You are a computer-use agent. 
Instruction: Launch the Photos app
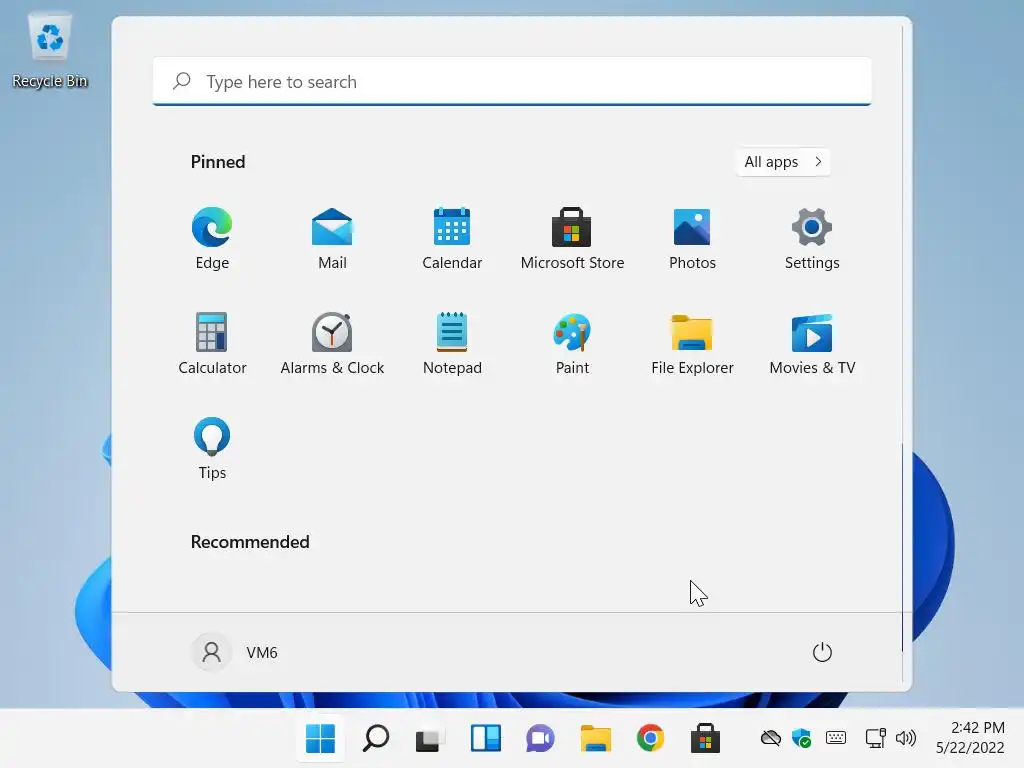692,238
